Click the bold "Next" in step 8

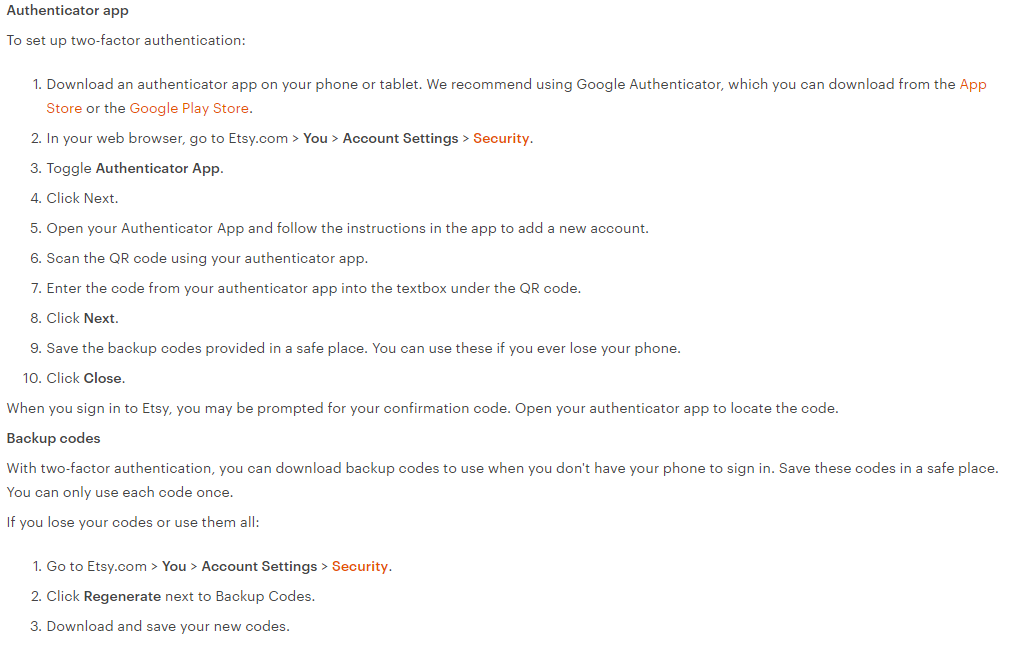coord(100,318)
